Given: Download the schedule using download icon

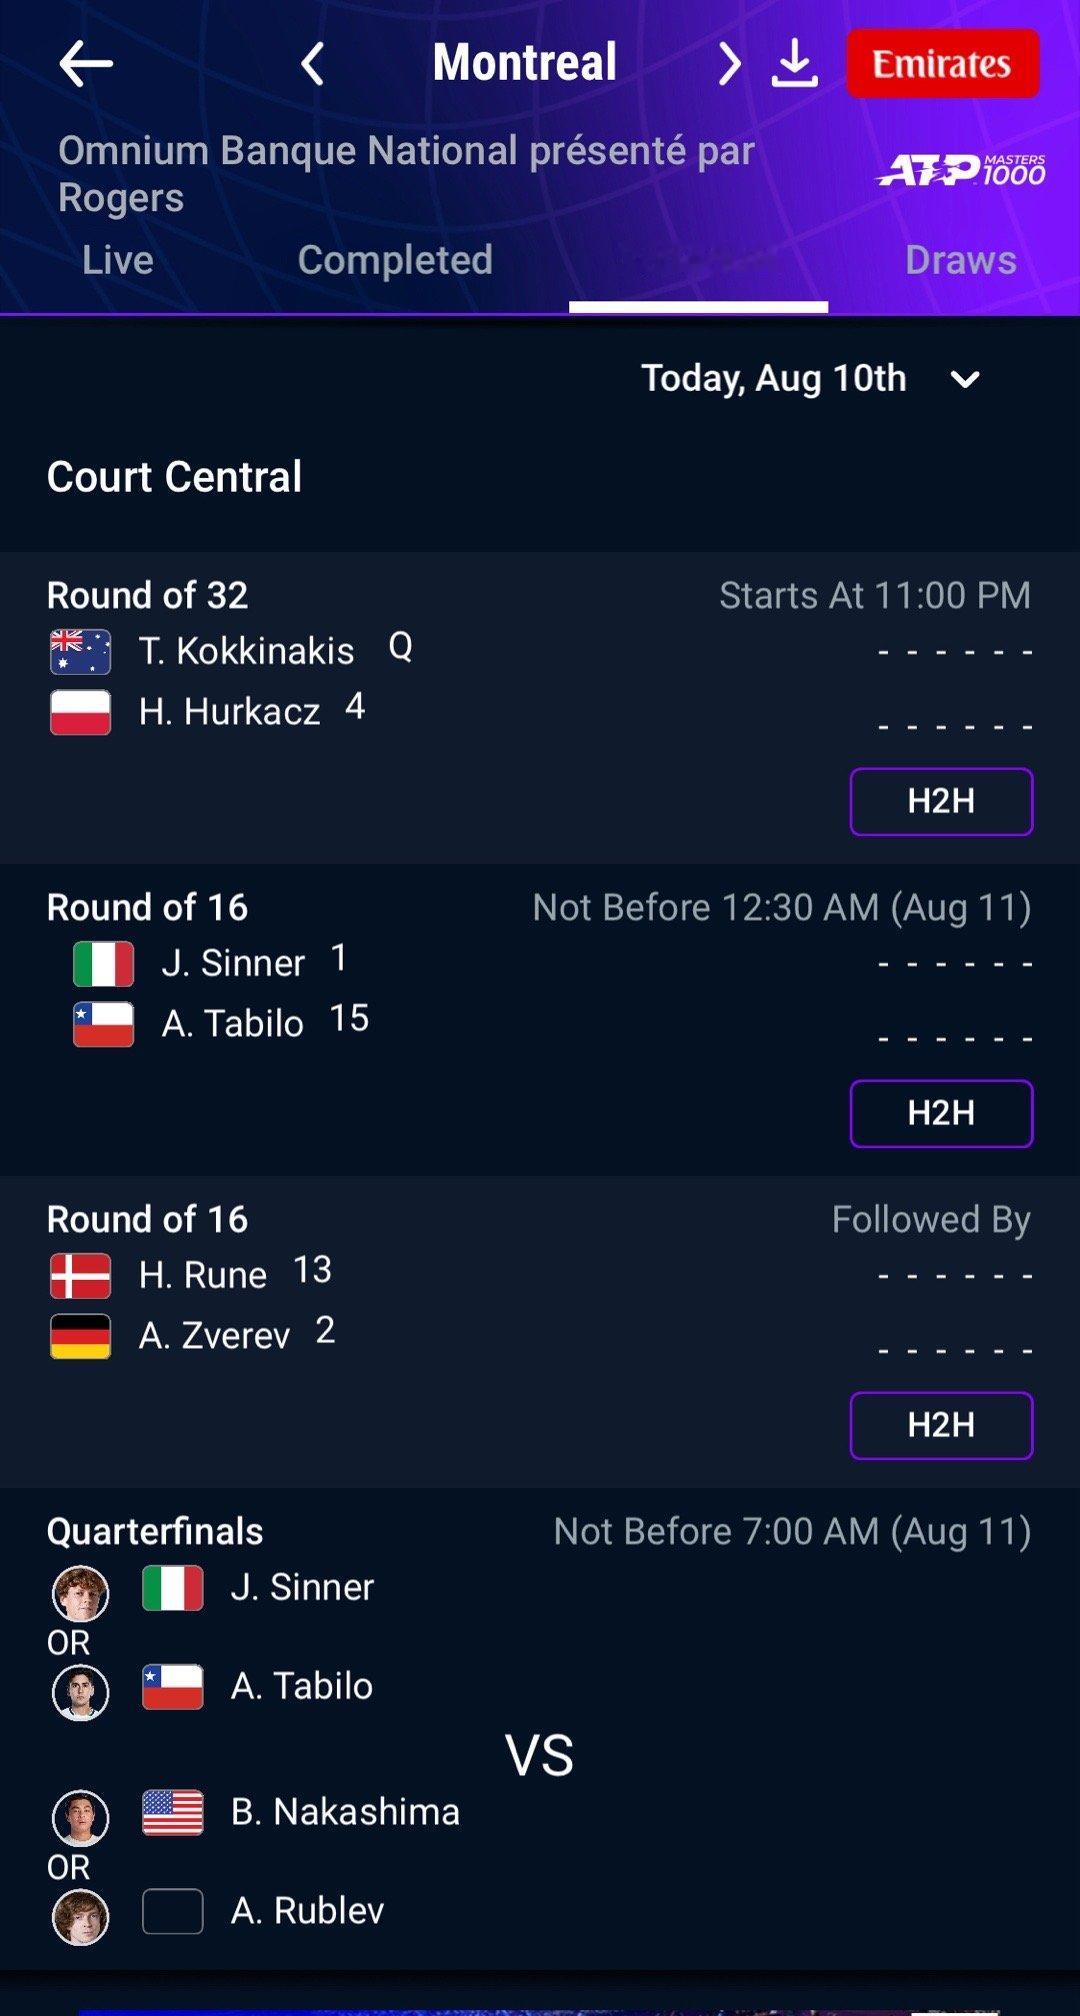Looking at the screenshot, I should point(795,64).
